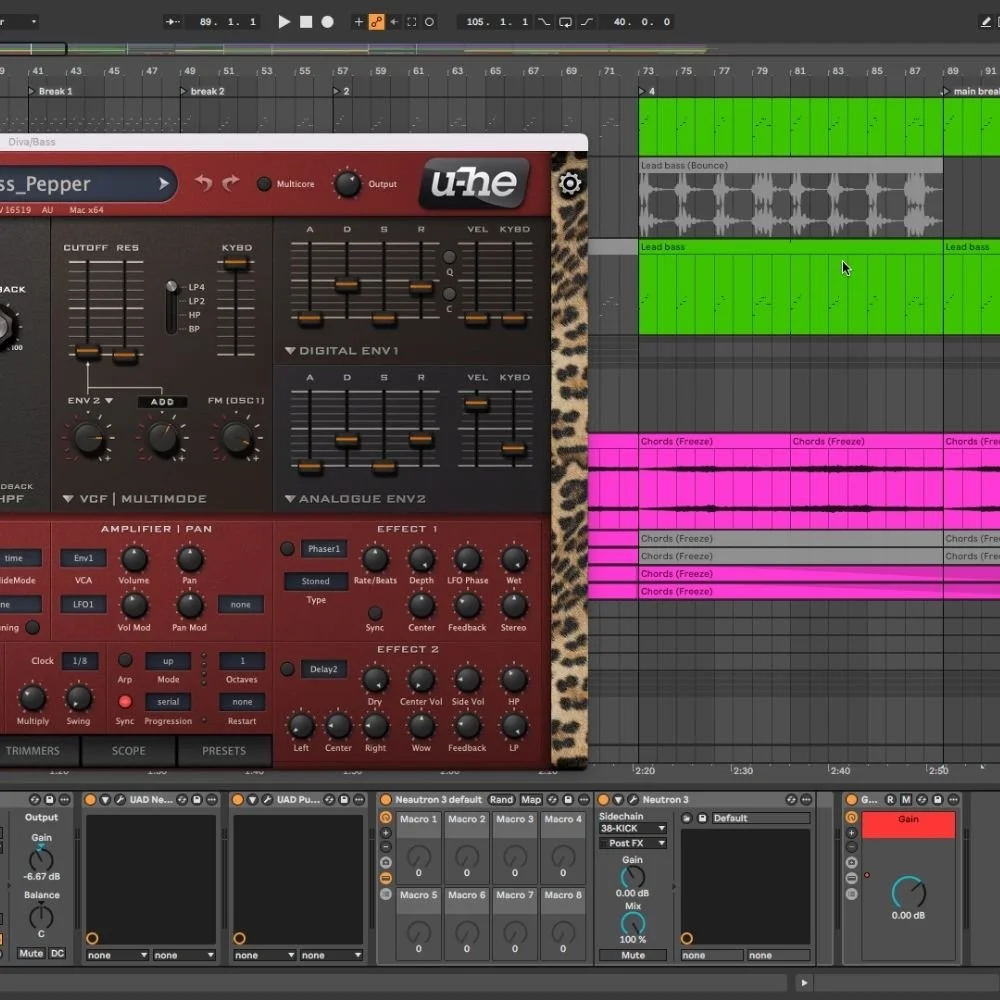Start playback with the Play button
1000x1000 pixels.
pyautogui.click(x=284, y=22)
